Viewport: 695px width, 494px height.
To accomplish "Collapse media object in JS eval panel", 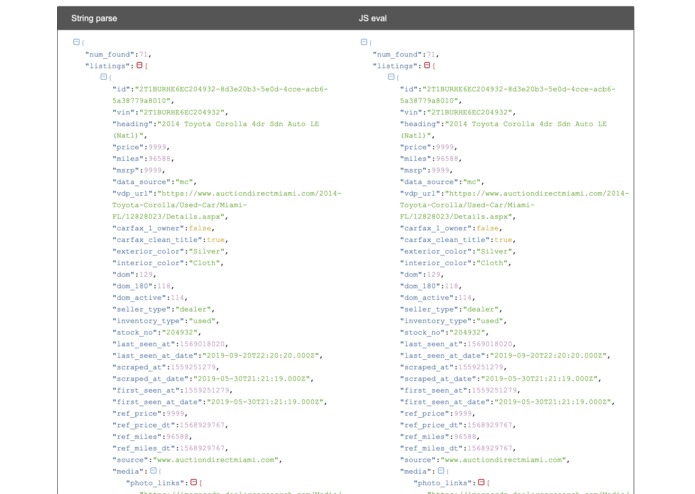I will 441,471.
